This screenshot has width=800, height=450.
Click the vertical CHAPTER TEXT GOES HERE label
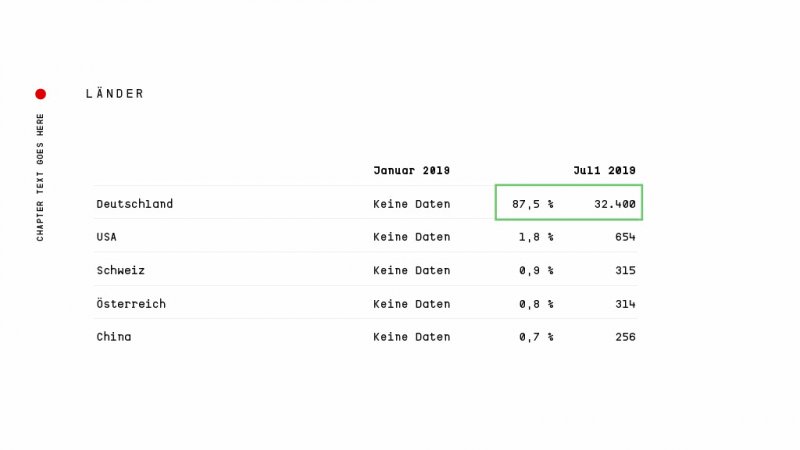(41, 177)
